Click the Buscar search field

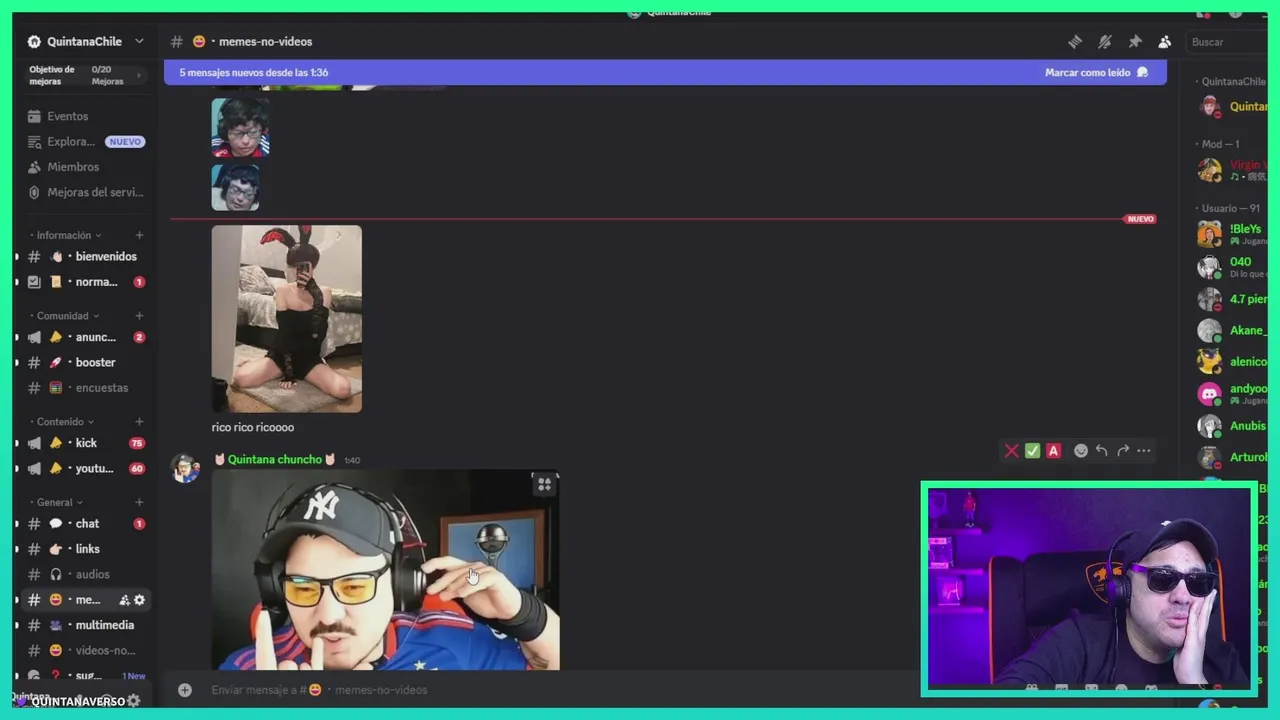click(x=1226, y=42)
